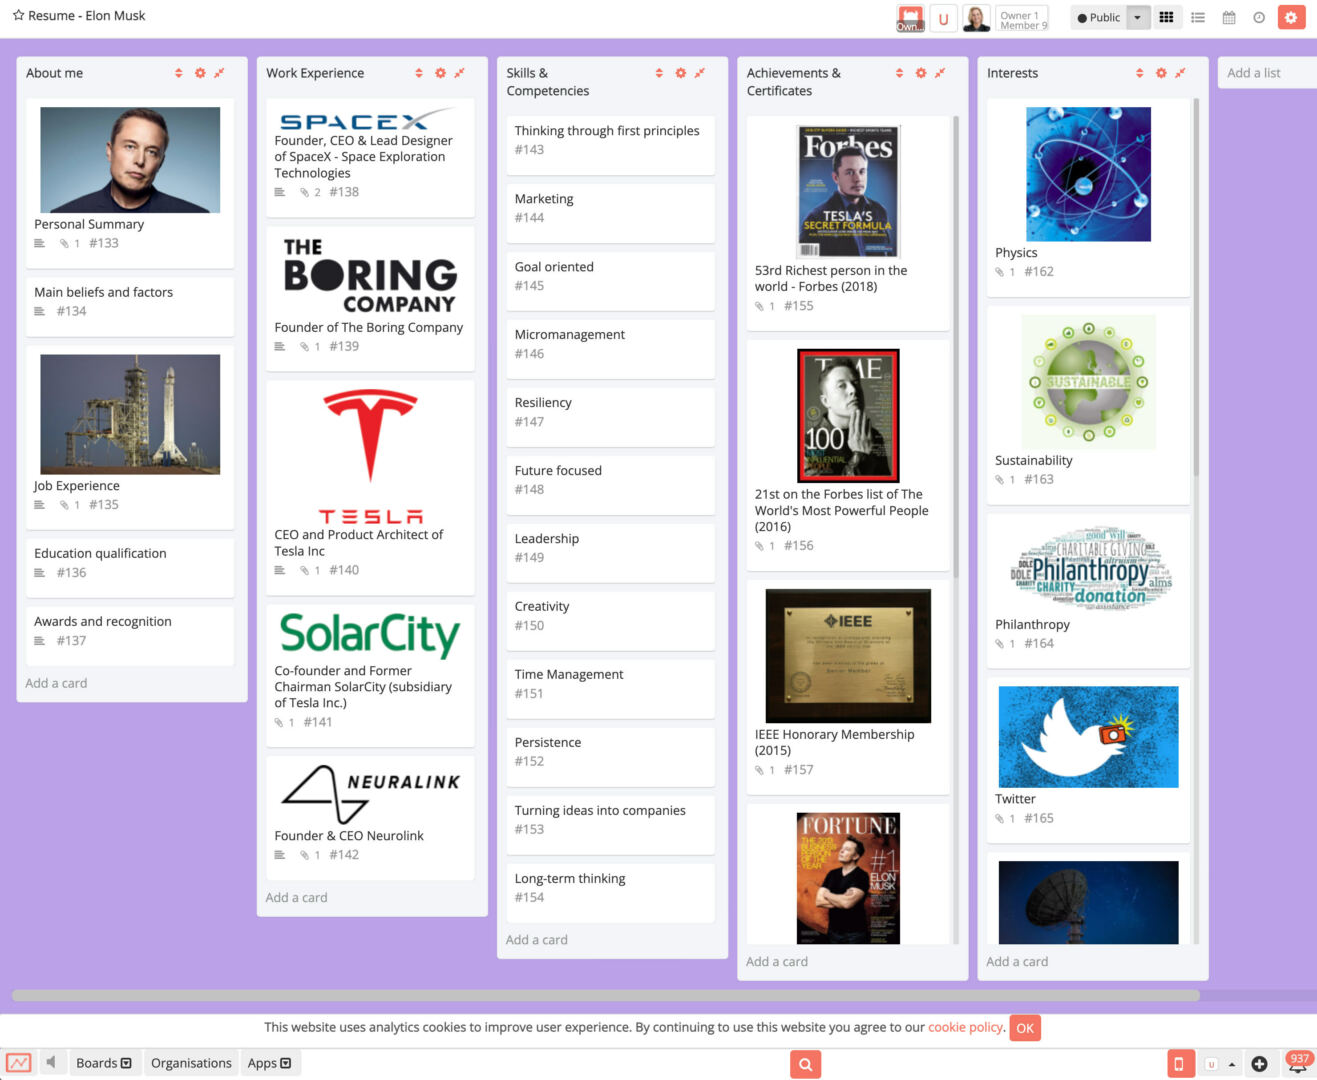This screenshot has width=1317, height=1080.
Task: Click the notifications bell with 937
Action: (1298, 1064)
